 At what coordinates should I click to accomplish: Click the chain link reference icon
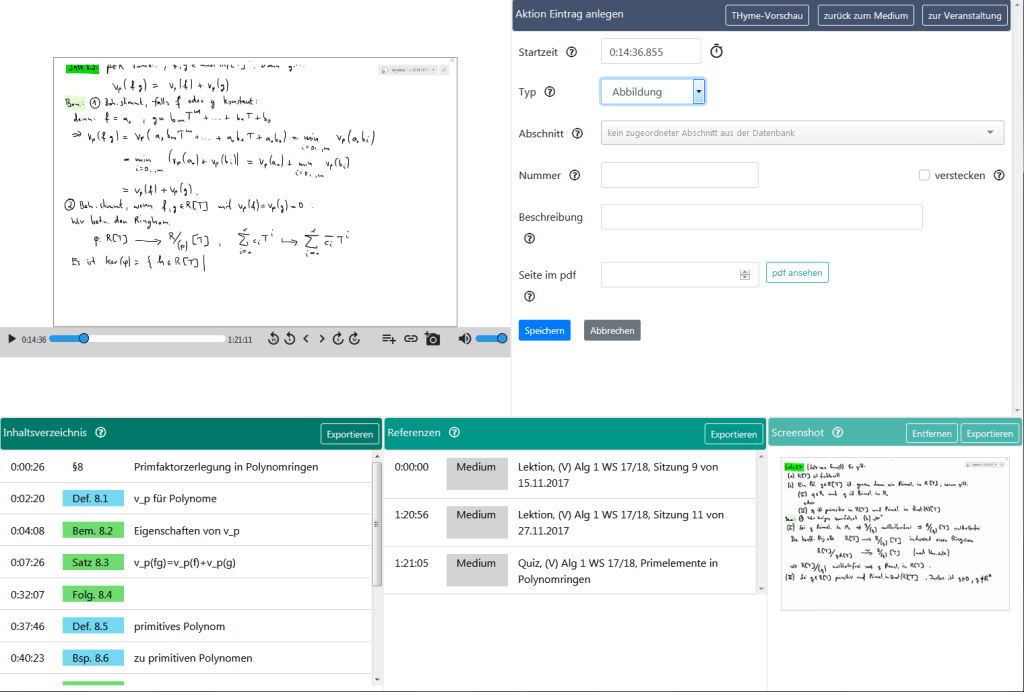pyautogui.click(x=410, y=339)
